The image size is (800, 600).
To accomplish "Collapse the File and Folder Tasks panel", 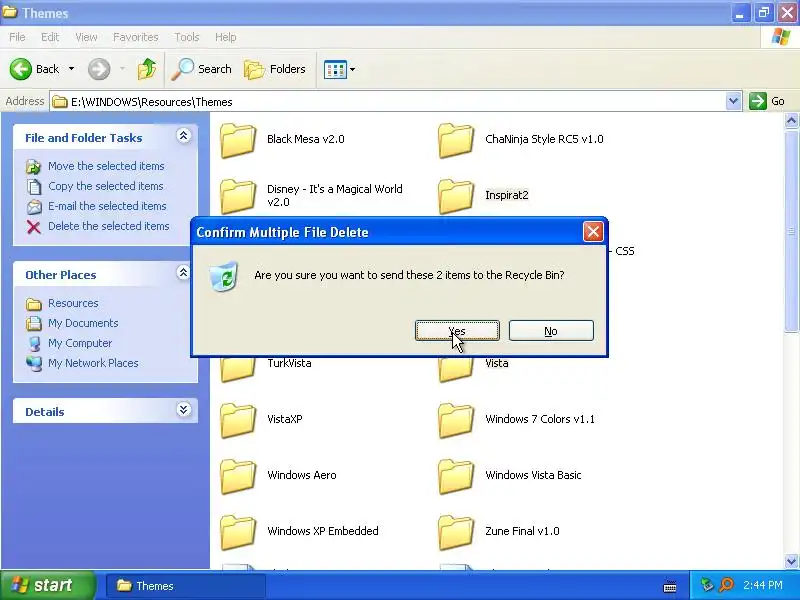I will [184, 136].
